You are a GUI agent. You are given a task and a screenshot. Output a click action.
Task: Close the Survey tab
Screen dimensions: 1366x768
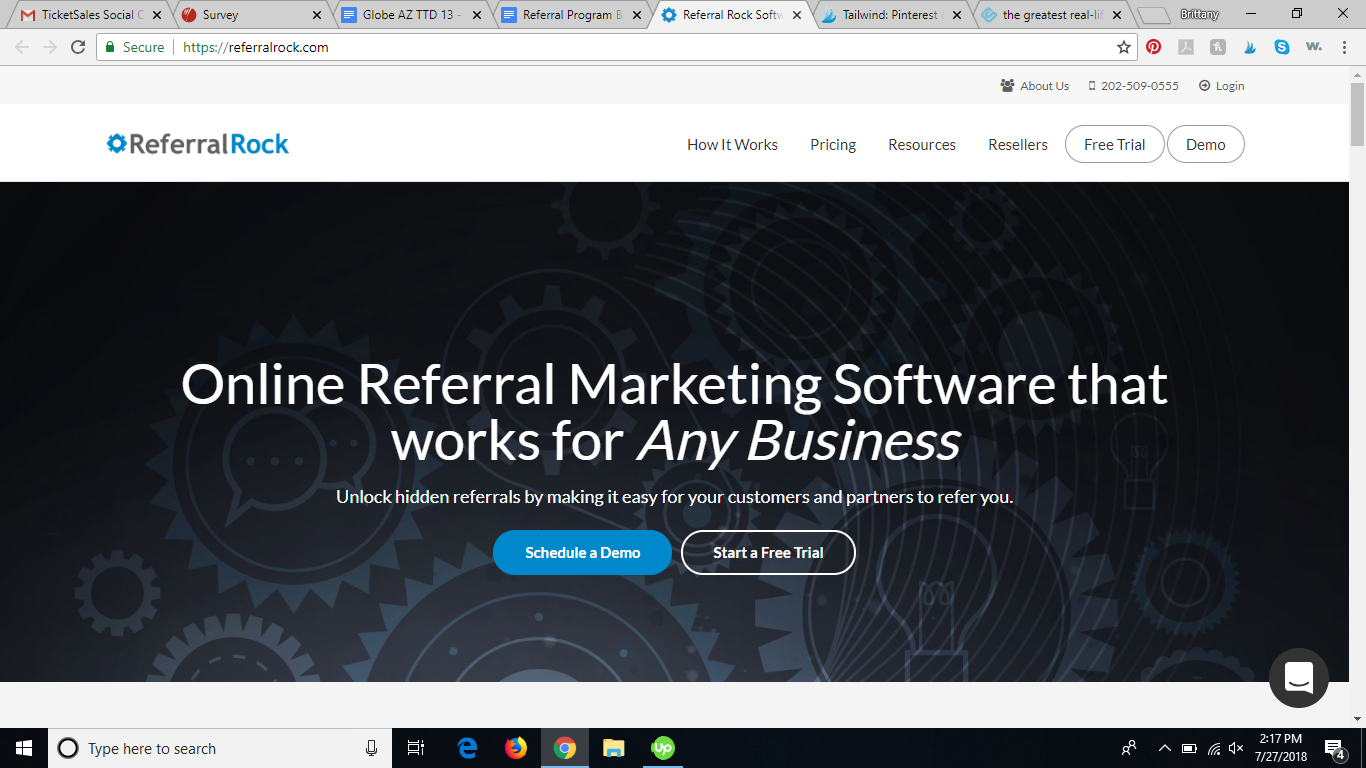click(x=318, y=15)
